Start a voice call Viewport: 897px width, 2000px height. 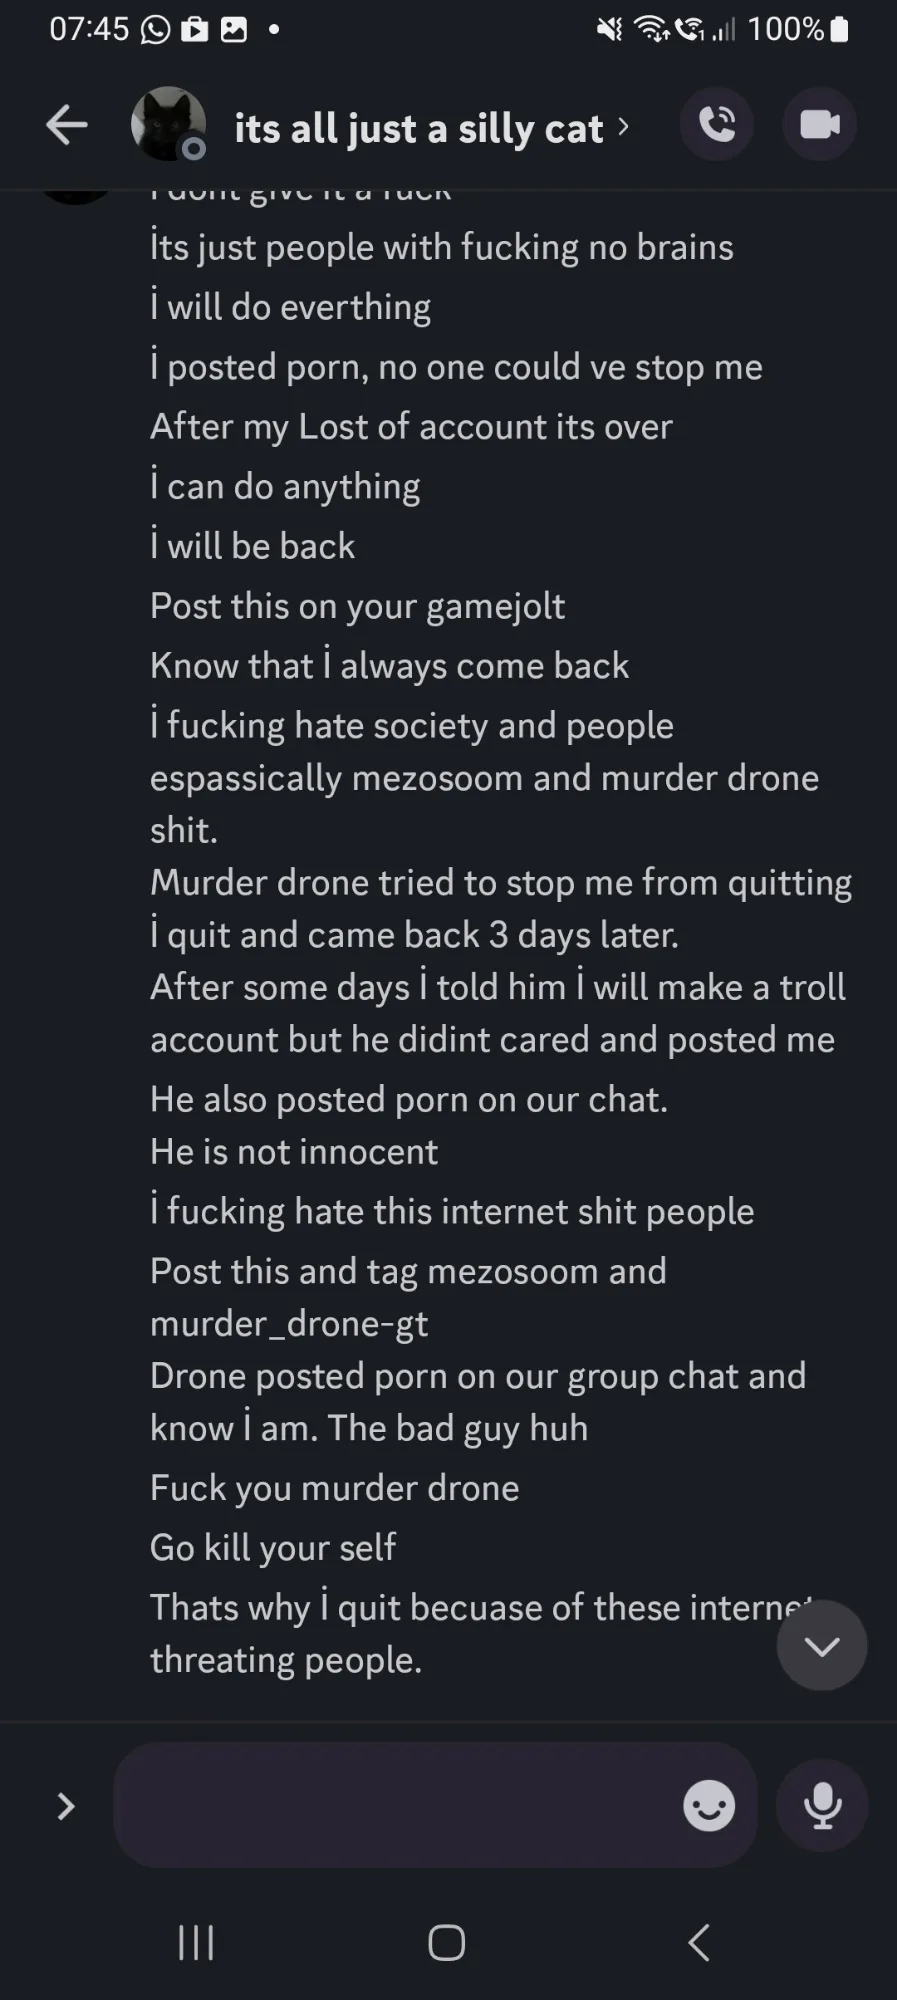tap(717, 124)
